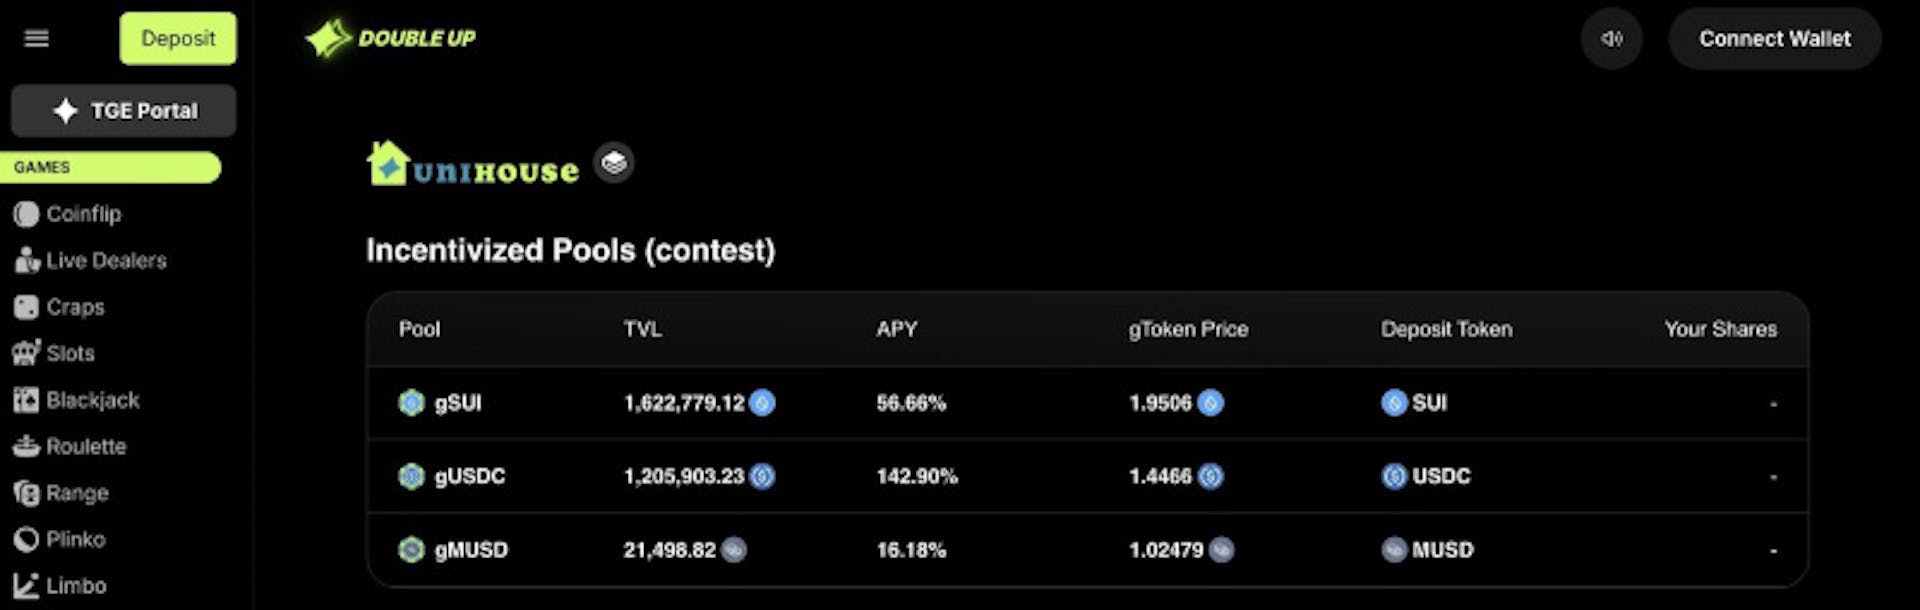This screenshot has height=610, width=1920.
Task: Click the Limbo chart icon
Action: pyautogui.click(x=26, y=586)
